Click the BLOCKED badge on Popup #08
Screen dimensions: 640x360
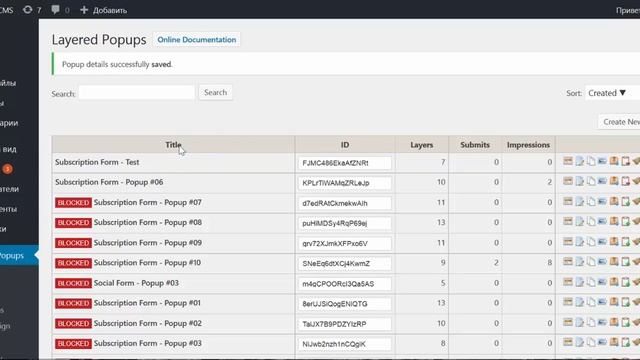tap(73, 222)
